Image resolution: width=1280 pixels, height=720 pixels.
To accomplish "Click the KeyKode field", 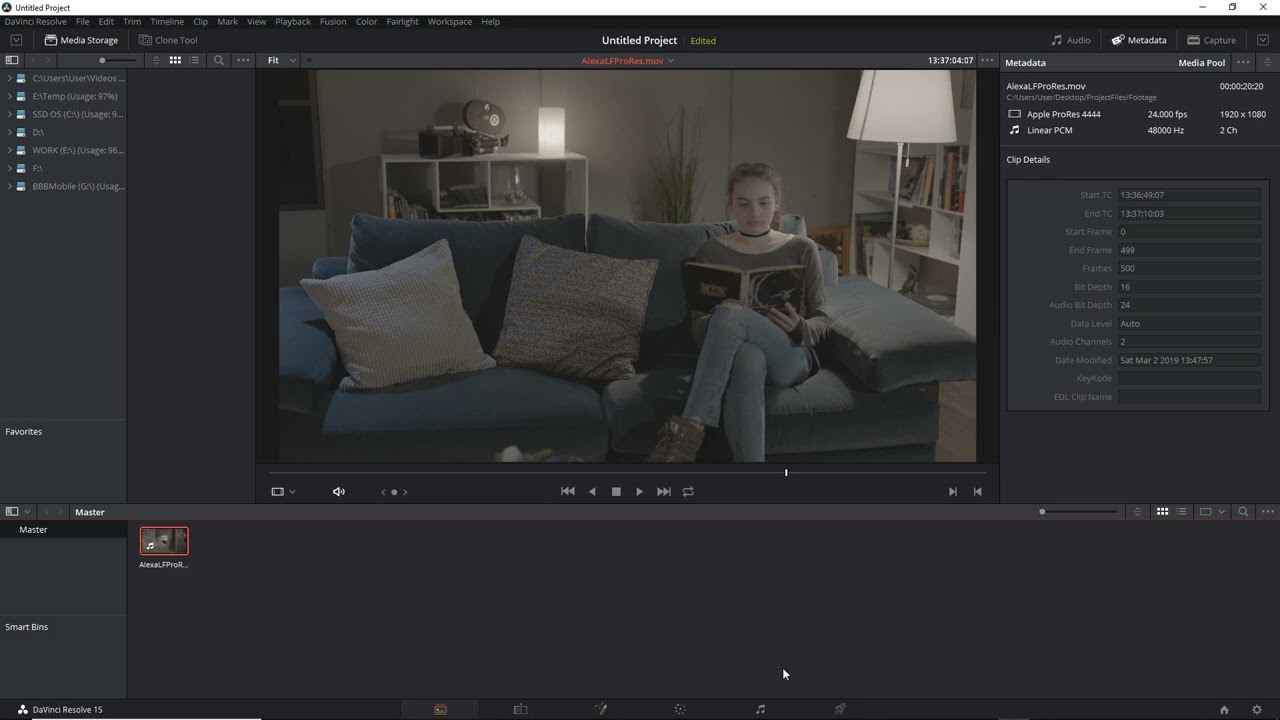I will coord(1189,378).
